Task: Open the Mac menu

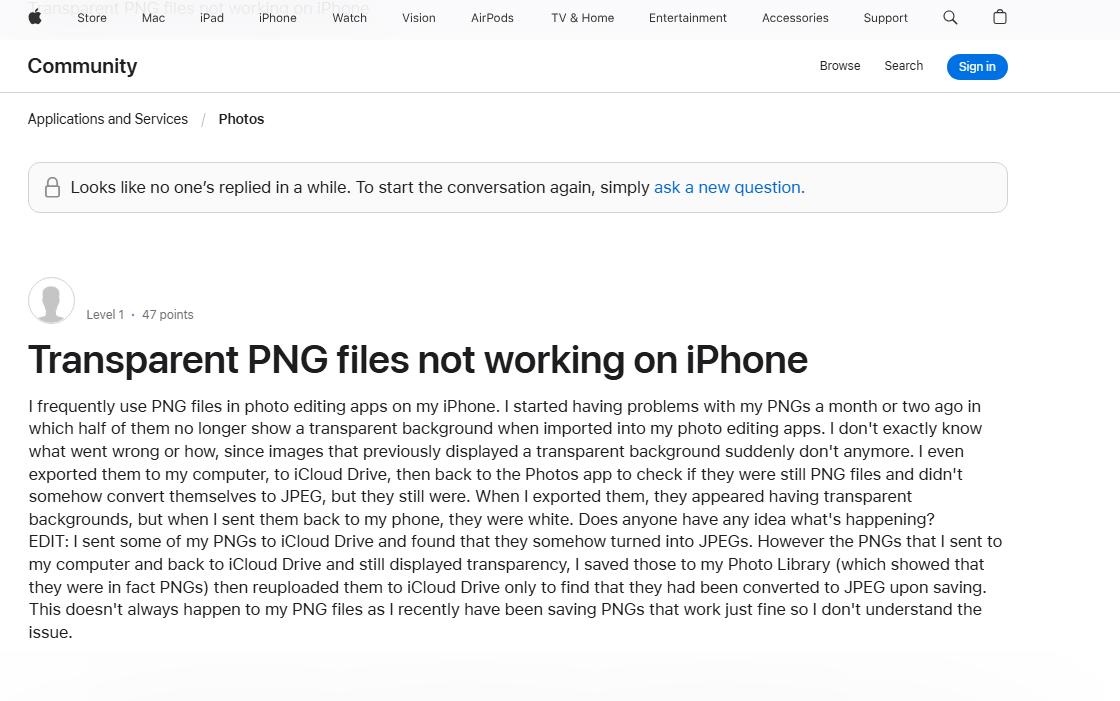Action: (154, 18)
